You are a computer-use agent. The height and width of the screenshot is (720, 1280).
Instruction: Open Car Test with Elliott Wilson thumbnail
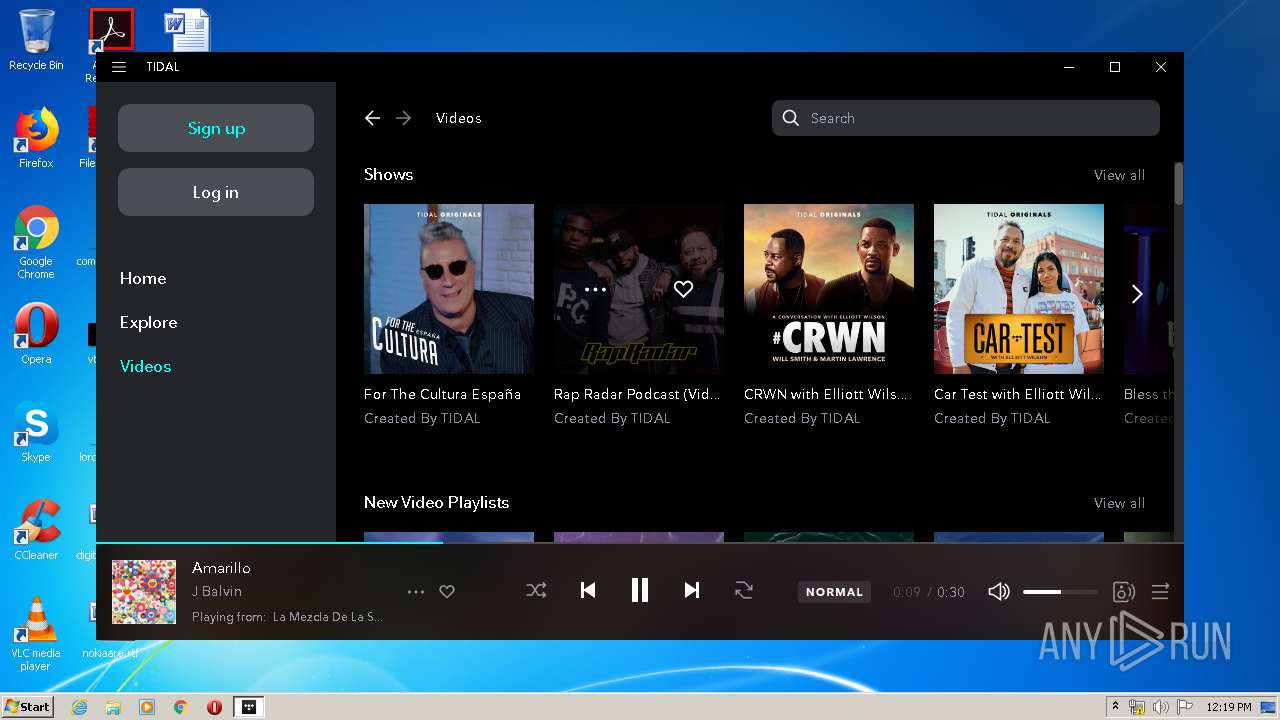[1019, 289]
